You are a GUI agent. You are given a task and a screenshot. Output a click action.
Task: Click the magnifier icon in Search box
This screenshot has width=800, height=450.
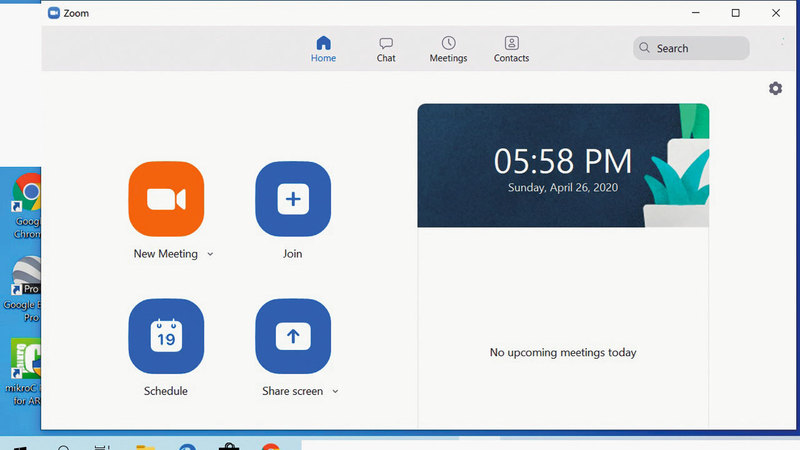(646, 48)
